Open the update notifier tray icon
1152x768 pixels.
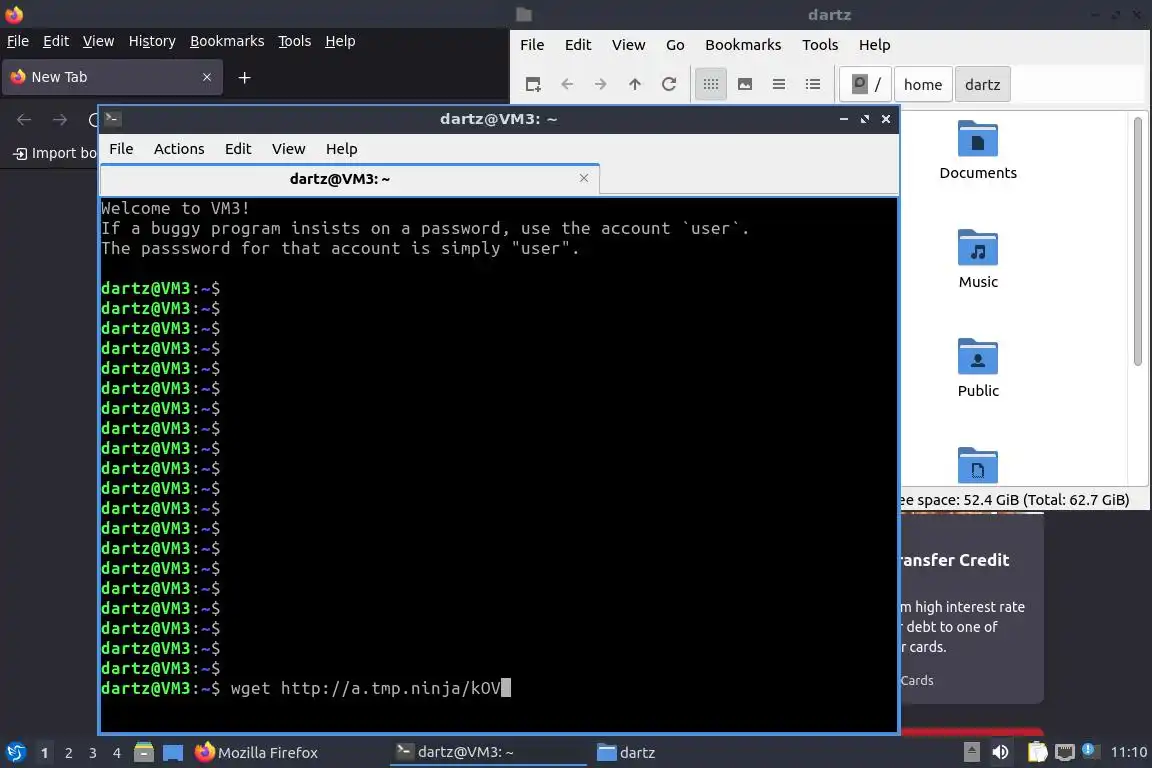[x=1090, y=750]
